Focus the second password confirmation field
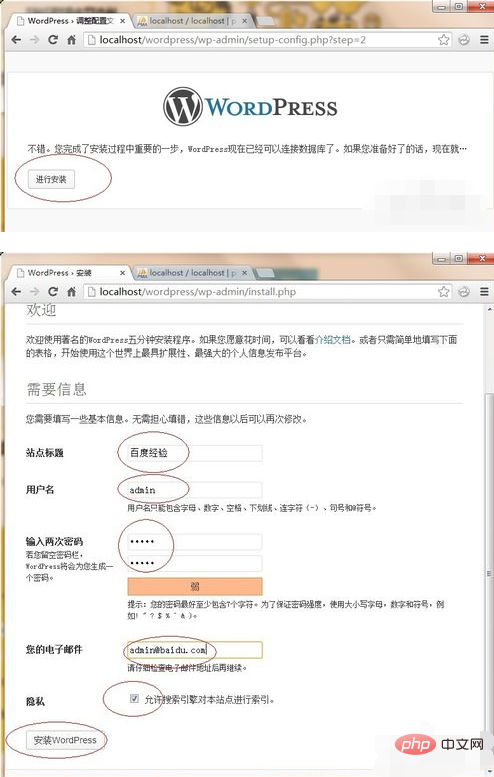 coord(195,563)
